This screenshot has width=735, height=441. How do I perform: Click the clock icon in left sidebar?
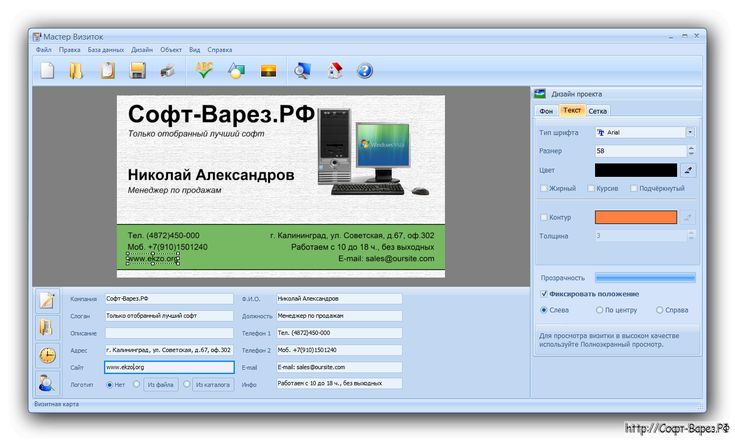pyautogui.click(x=47, y=356)
